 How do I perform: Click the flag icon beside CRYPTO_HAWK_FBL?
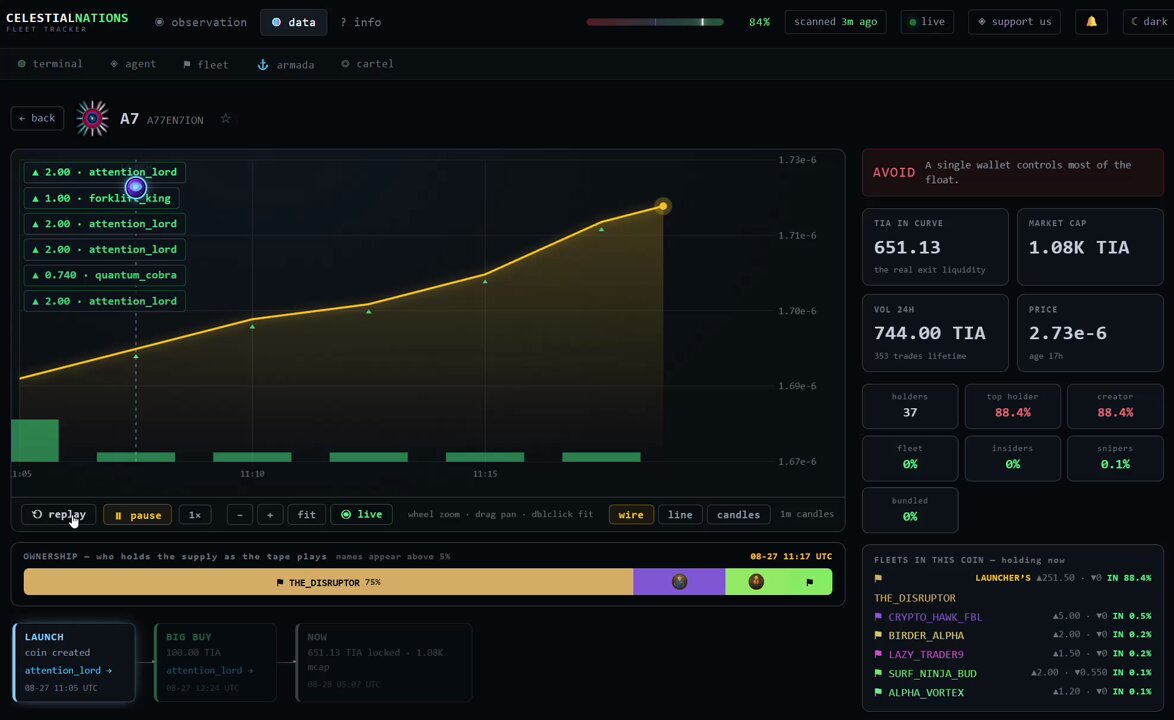878,617
